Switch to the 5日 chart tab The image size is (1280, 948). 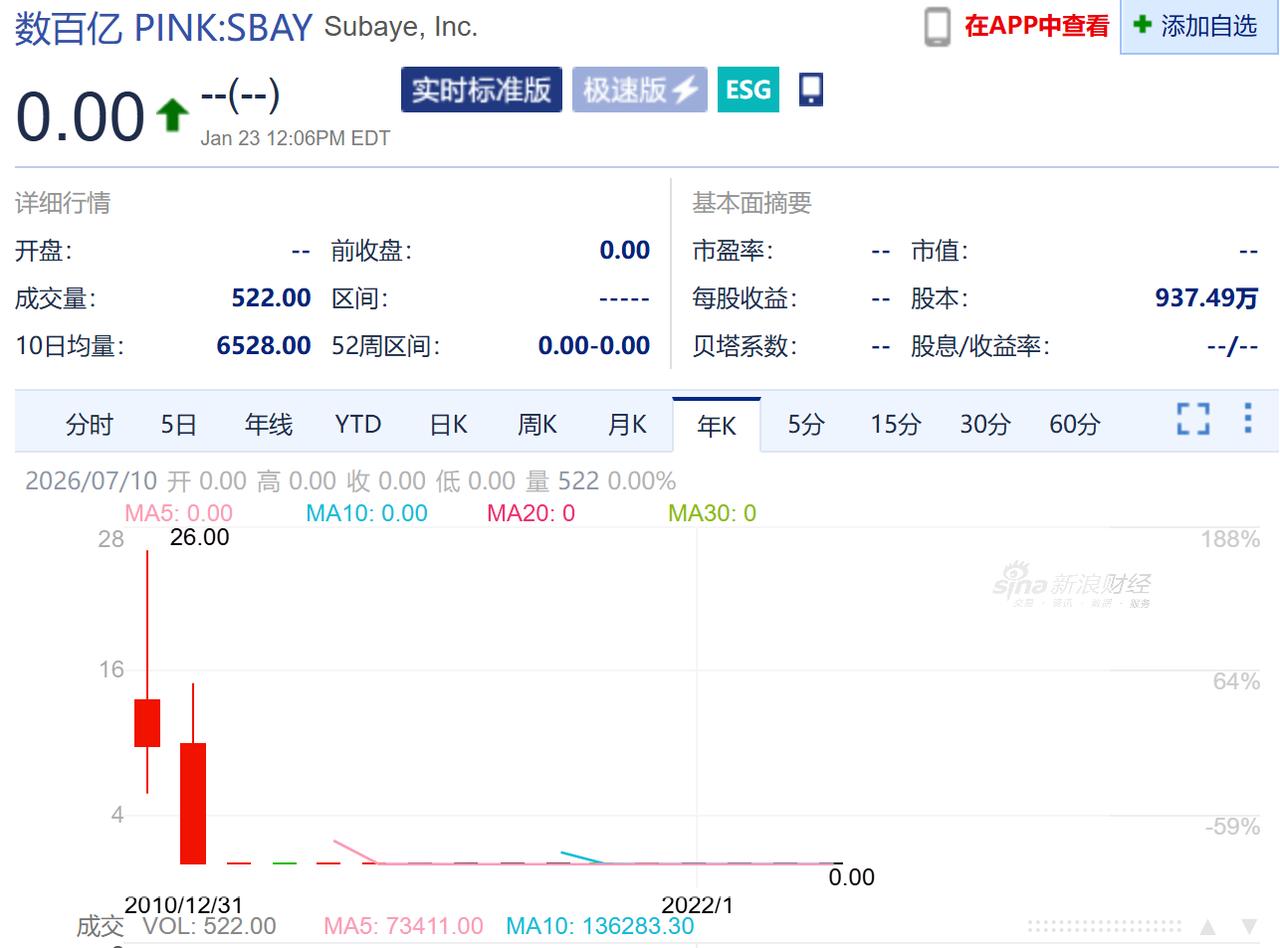click(179, 424)
